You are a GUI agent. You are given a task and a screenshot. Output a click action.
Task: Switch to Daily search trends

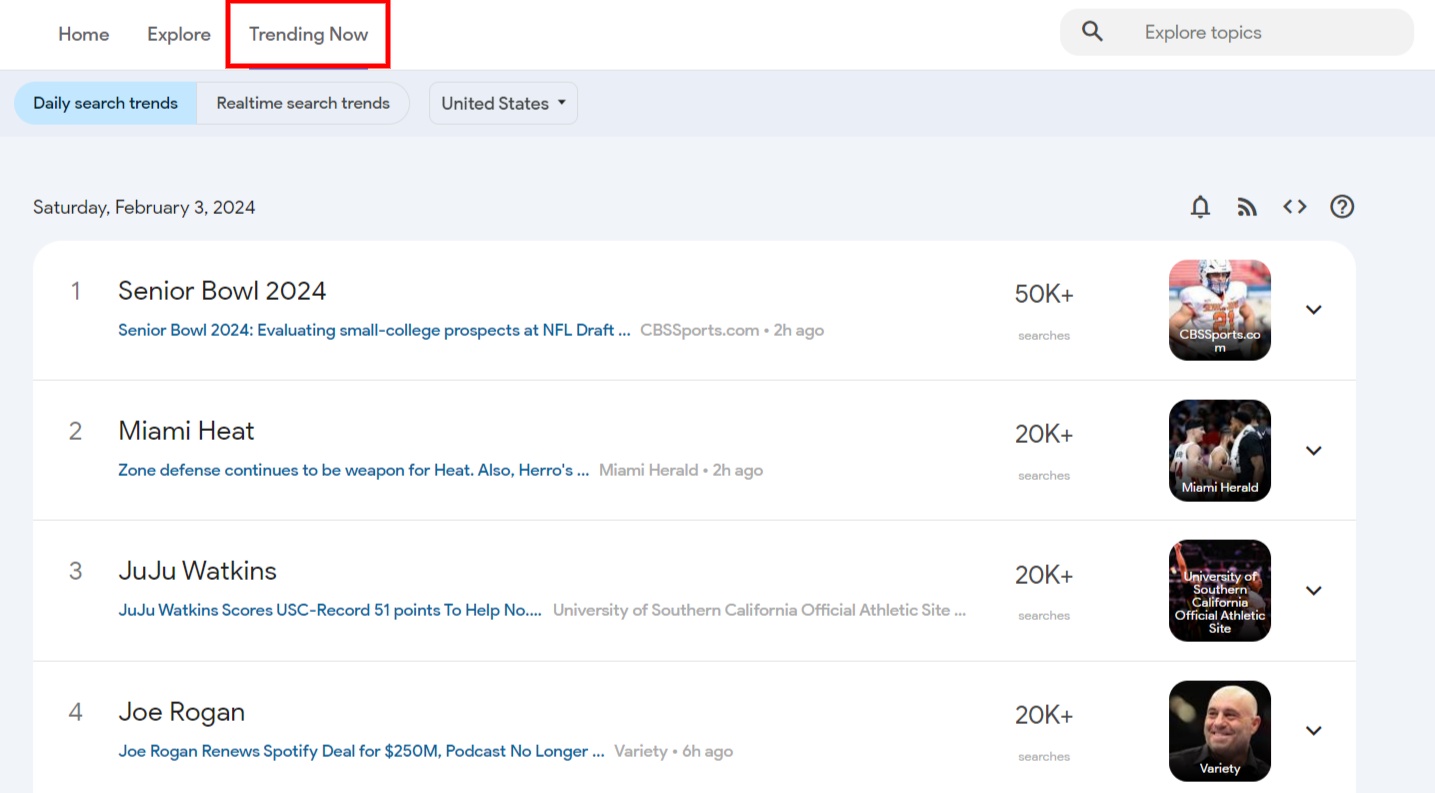pyautogui.click(x=105, y=103)
